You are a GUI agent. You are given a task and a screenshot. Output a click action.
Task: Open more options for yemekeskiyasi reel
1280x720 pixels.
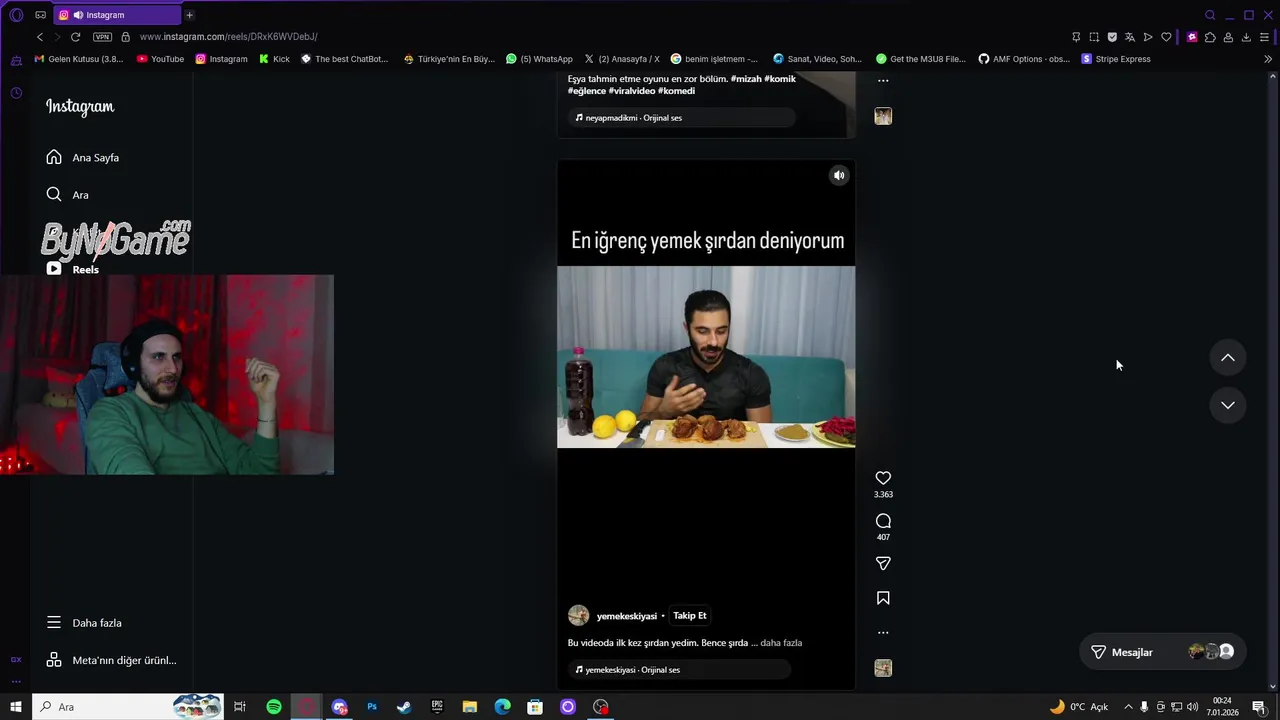coord(883,632)
